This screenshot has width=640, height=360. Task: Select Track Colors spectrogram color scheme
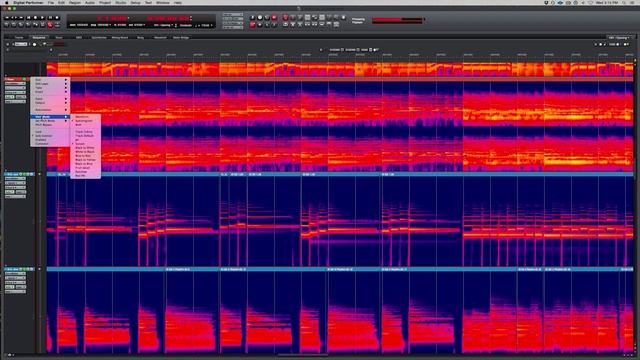click(x=85, y=132)
